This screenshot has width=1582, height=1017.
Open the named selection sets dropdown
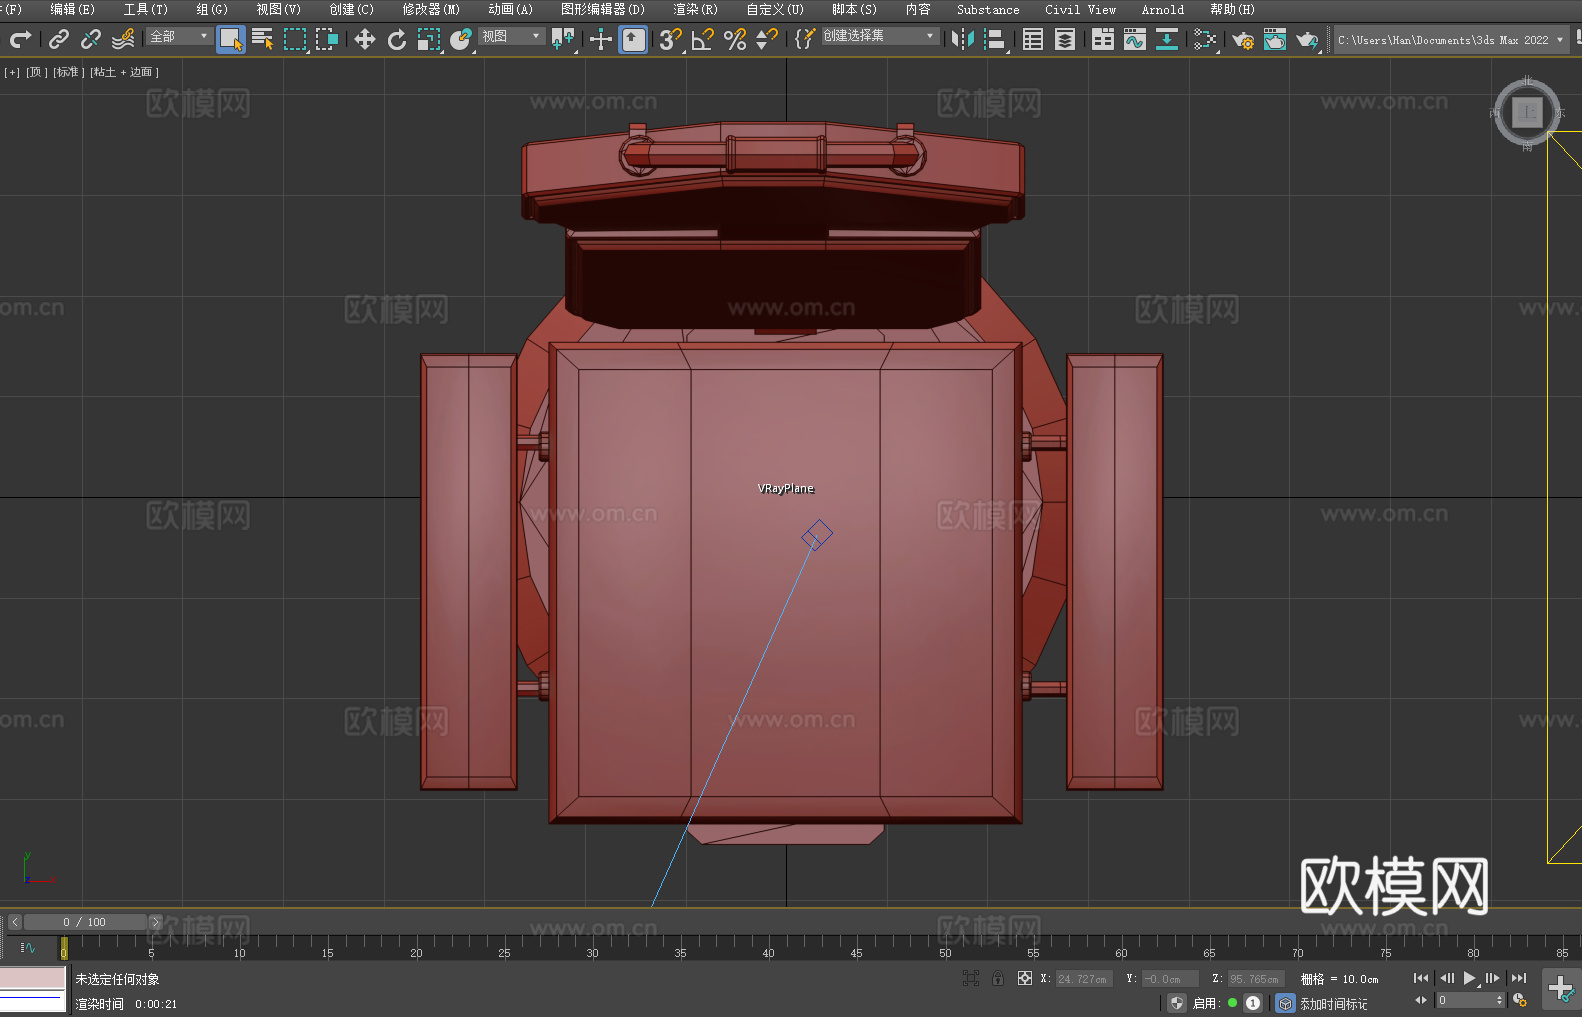(x=880, y=36)
